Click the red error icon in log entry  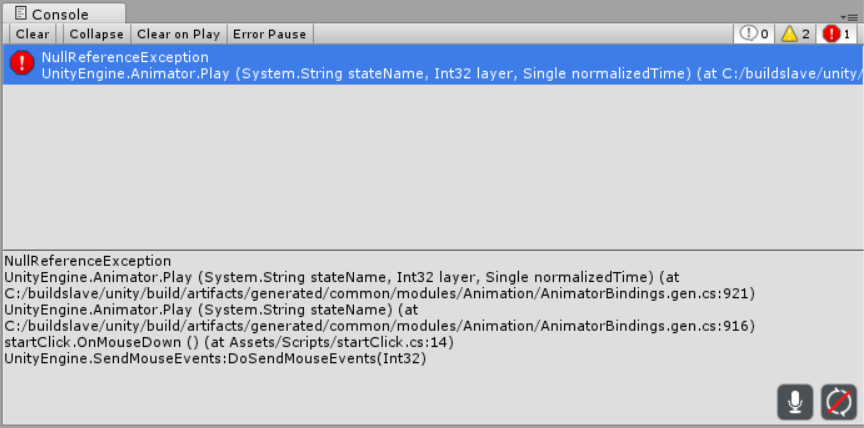click(x=22, y=63)
